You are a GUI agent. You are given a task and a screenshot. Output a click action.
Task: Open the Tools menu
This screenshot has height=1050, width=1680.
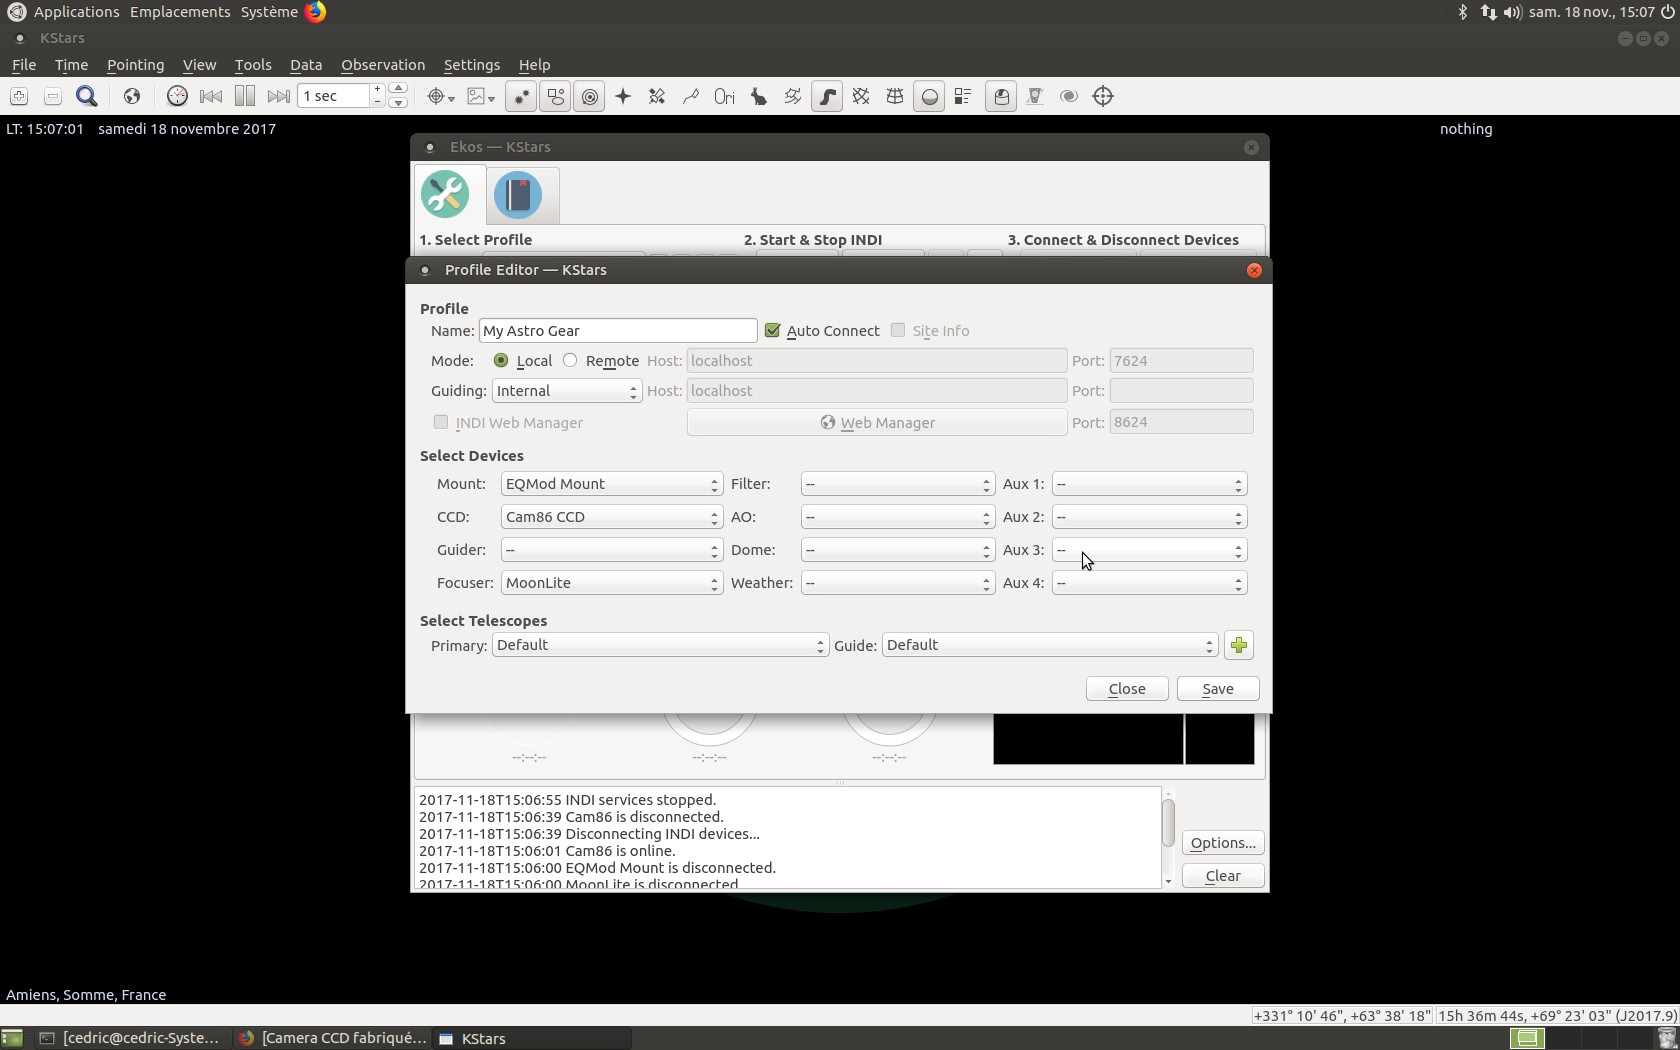253,65
